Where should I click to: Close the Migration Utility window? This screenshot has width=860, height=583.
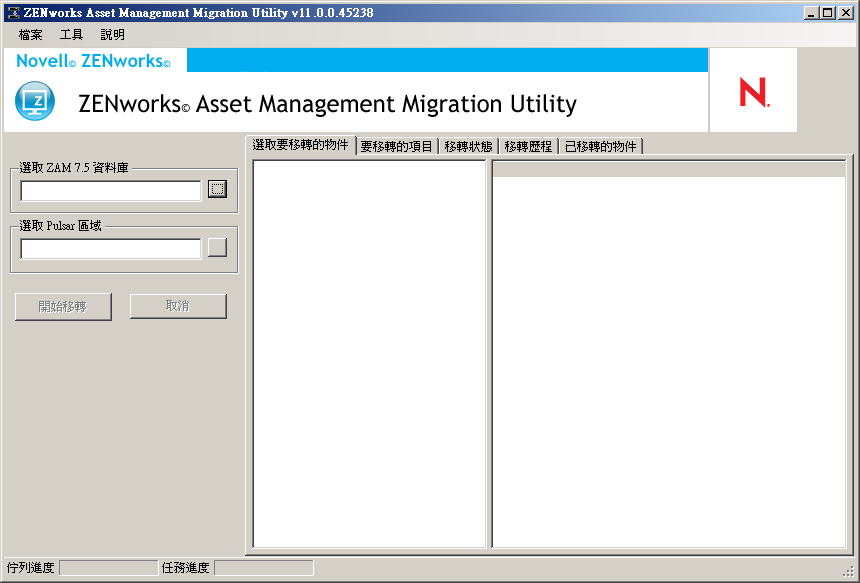tap(845, 13)
